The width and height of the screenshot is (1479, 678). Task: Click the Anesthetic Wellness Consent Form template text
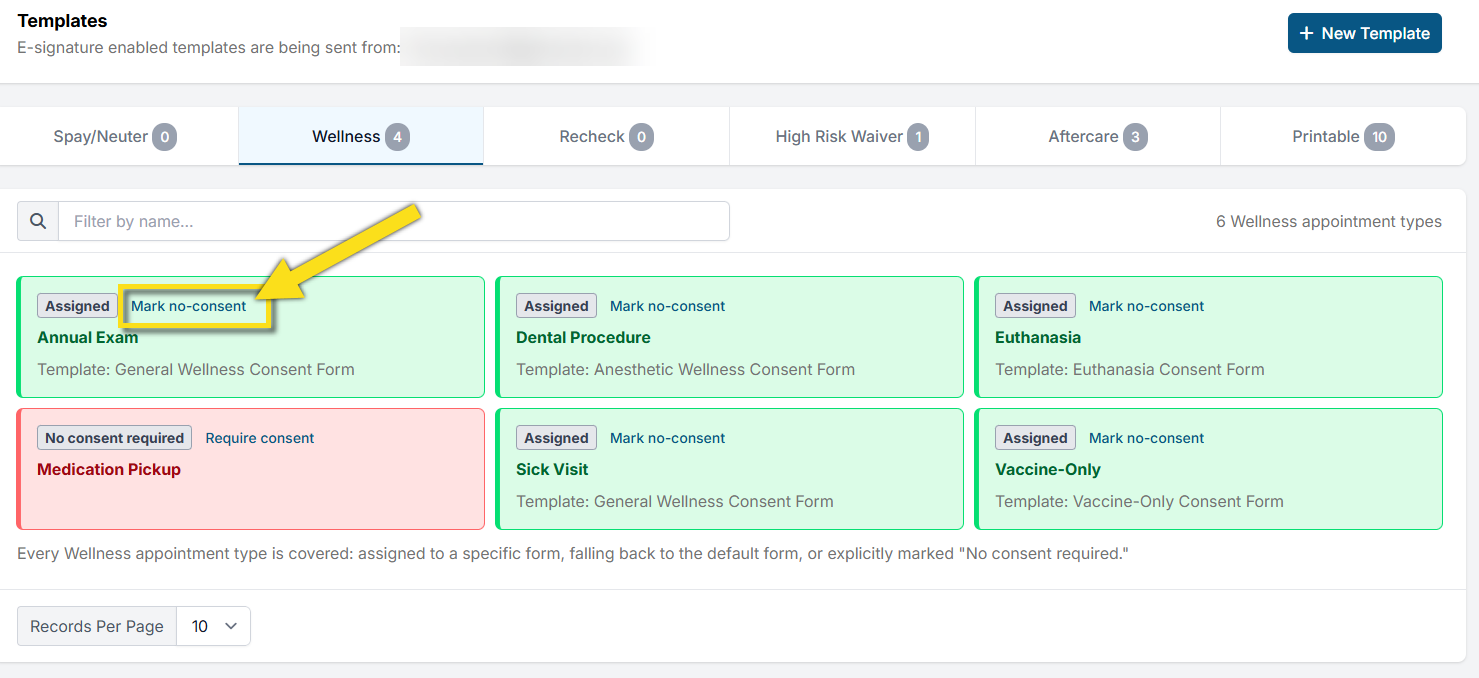tap(724, 369)
